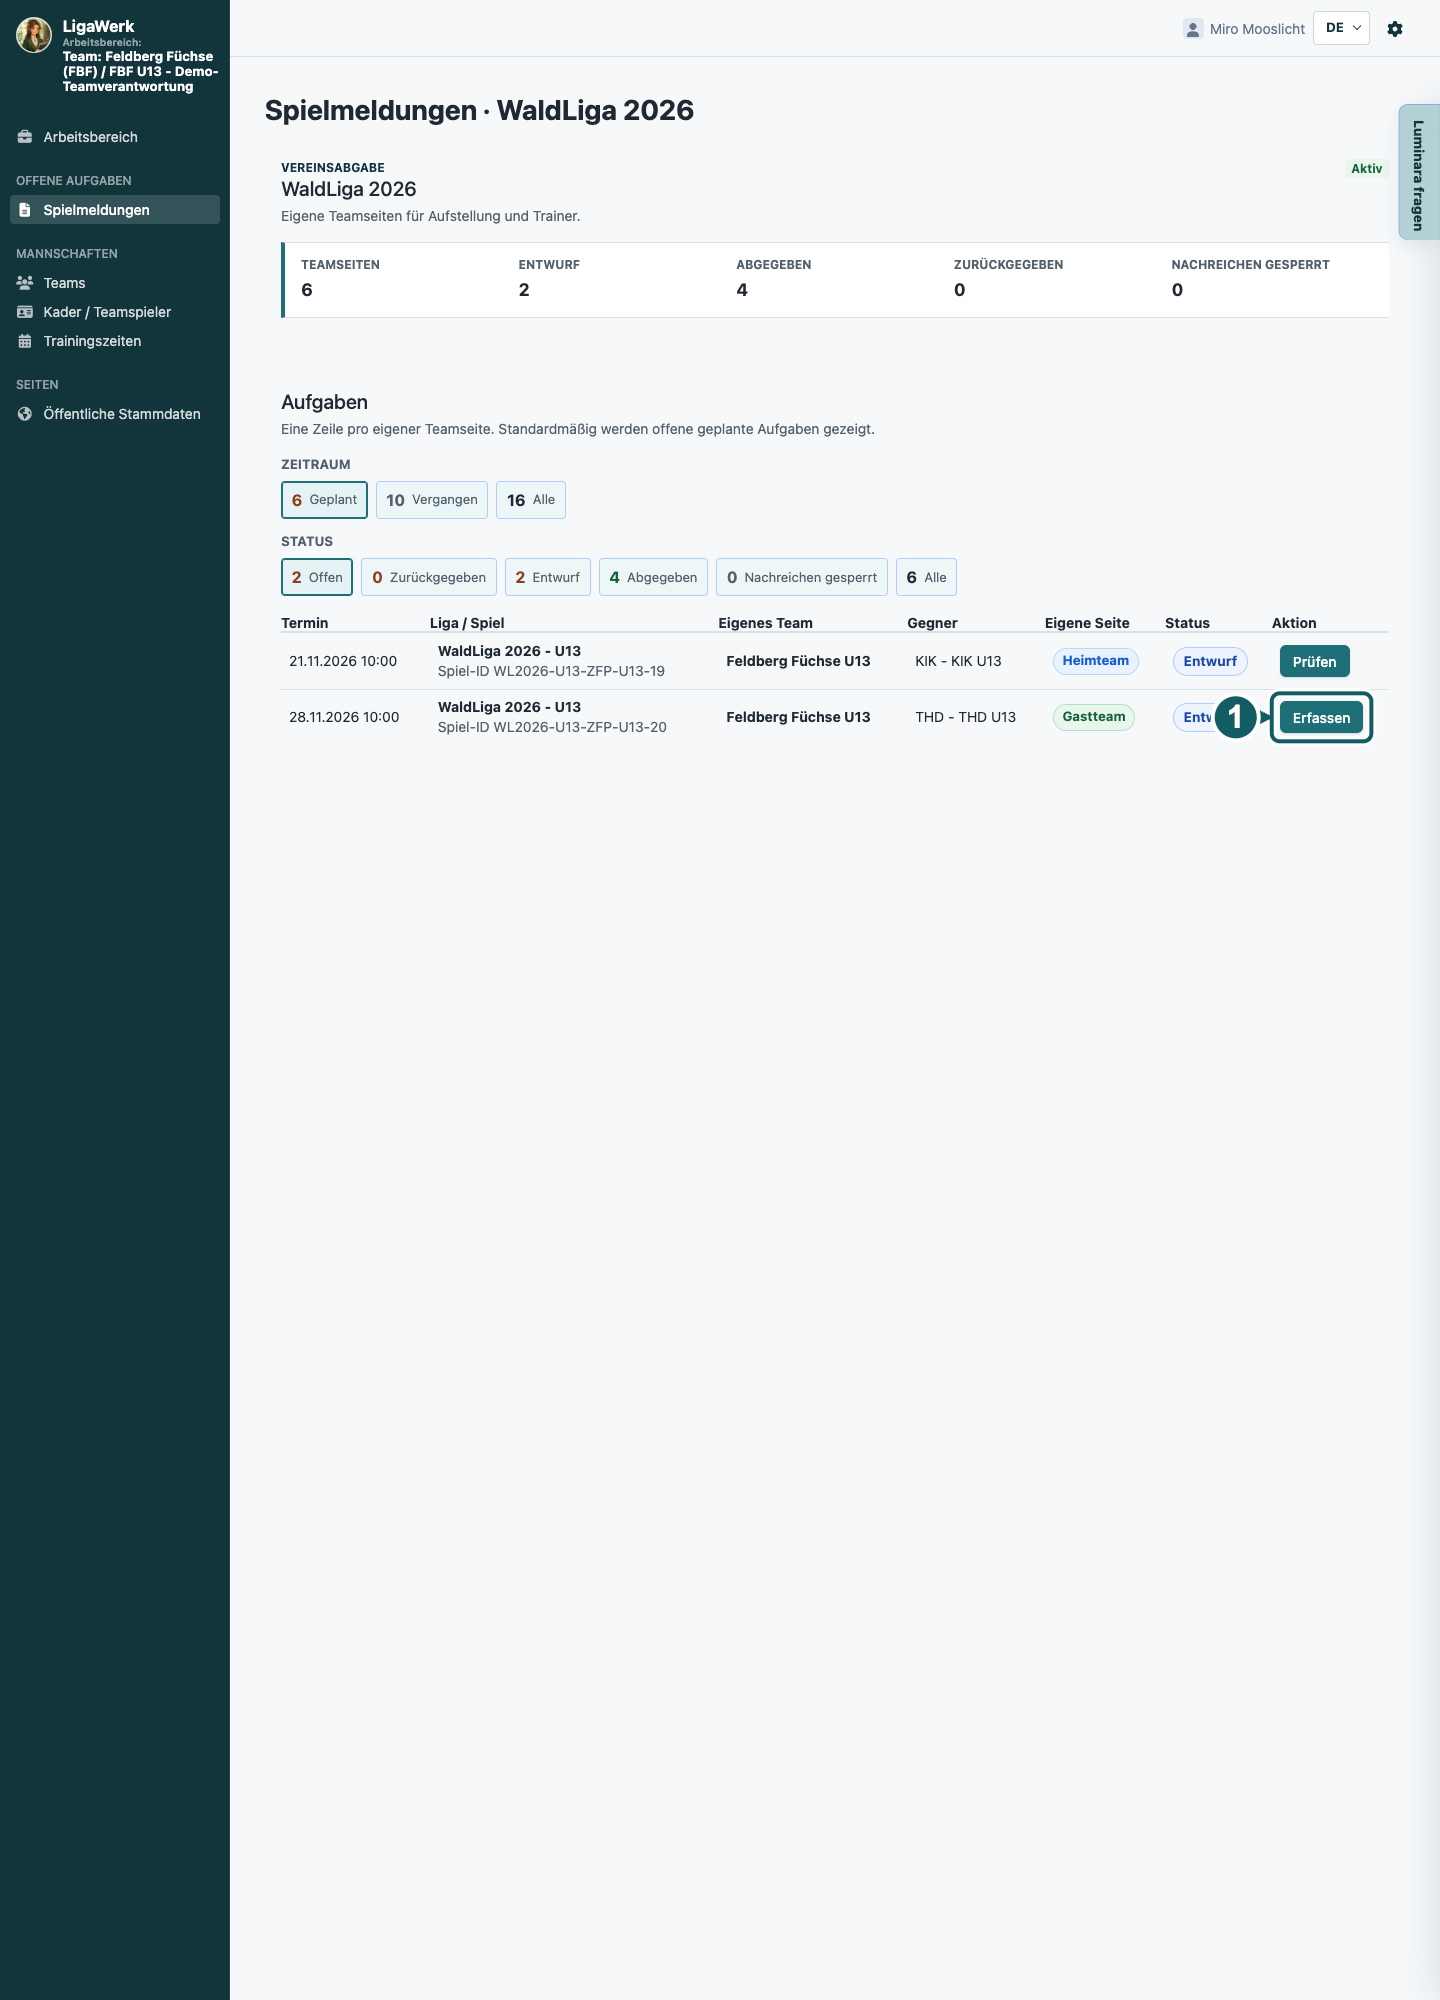Viewport: 1440px width, 2000px height.
Task: Open Teams in sidebar
Action: tap(115, 283)
